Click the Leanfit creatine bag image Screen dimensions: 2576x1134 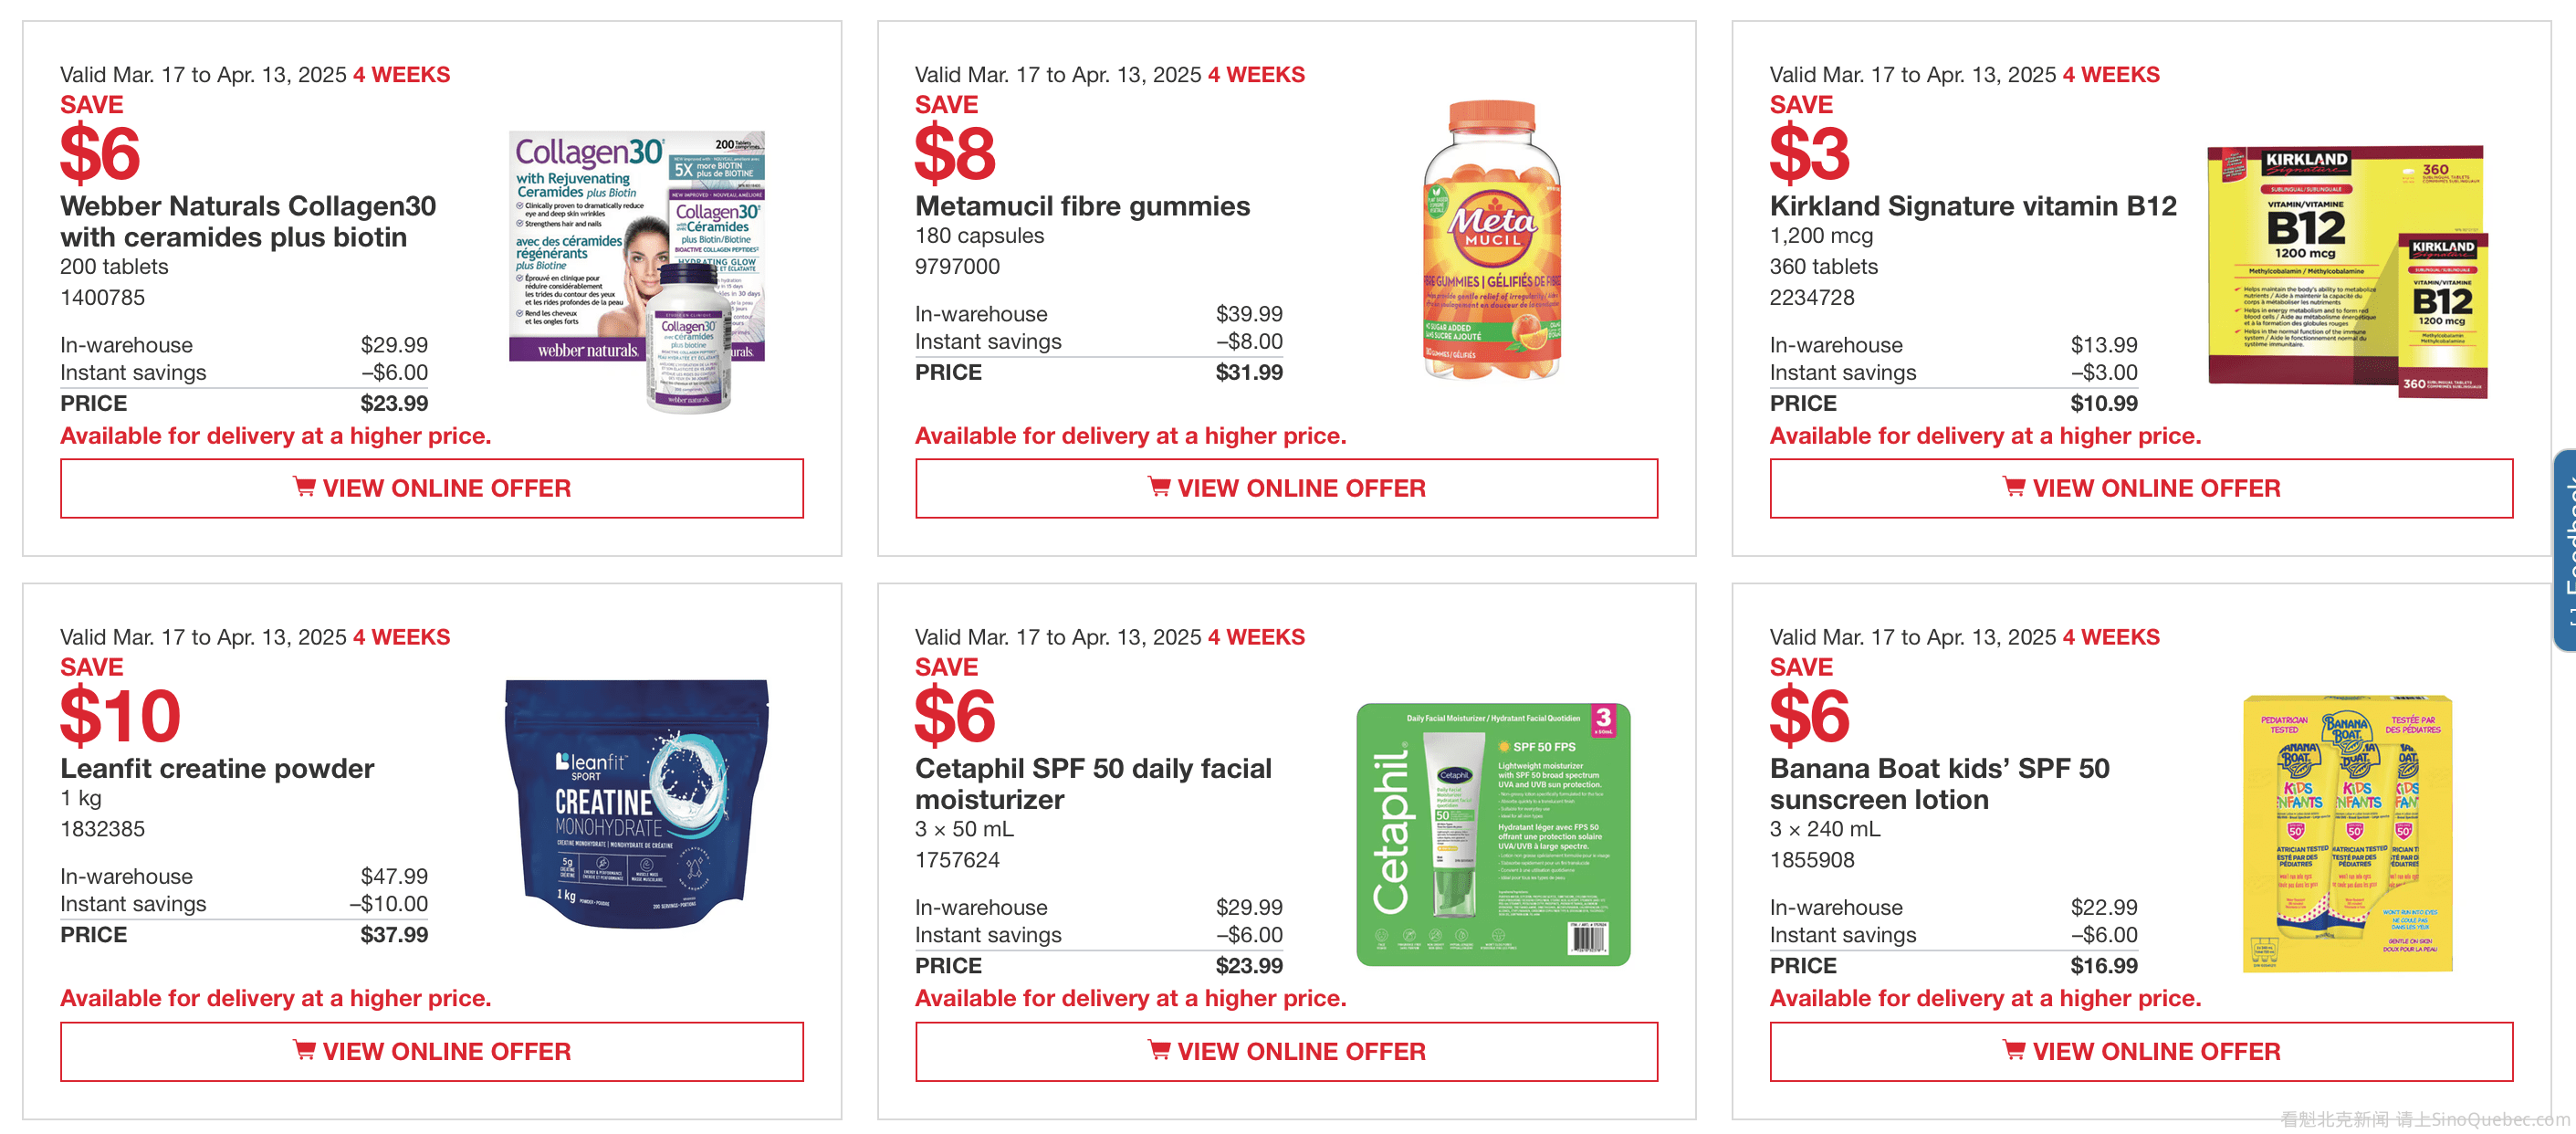tap(637, 803)
